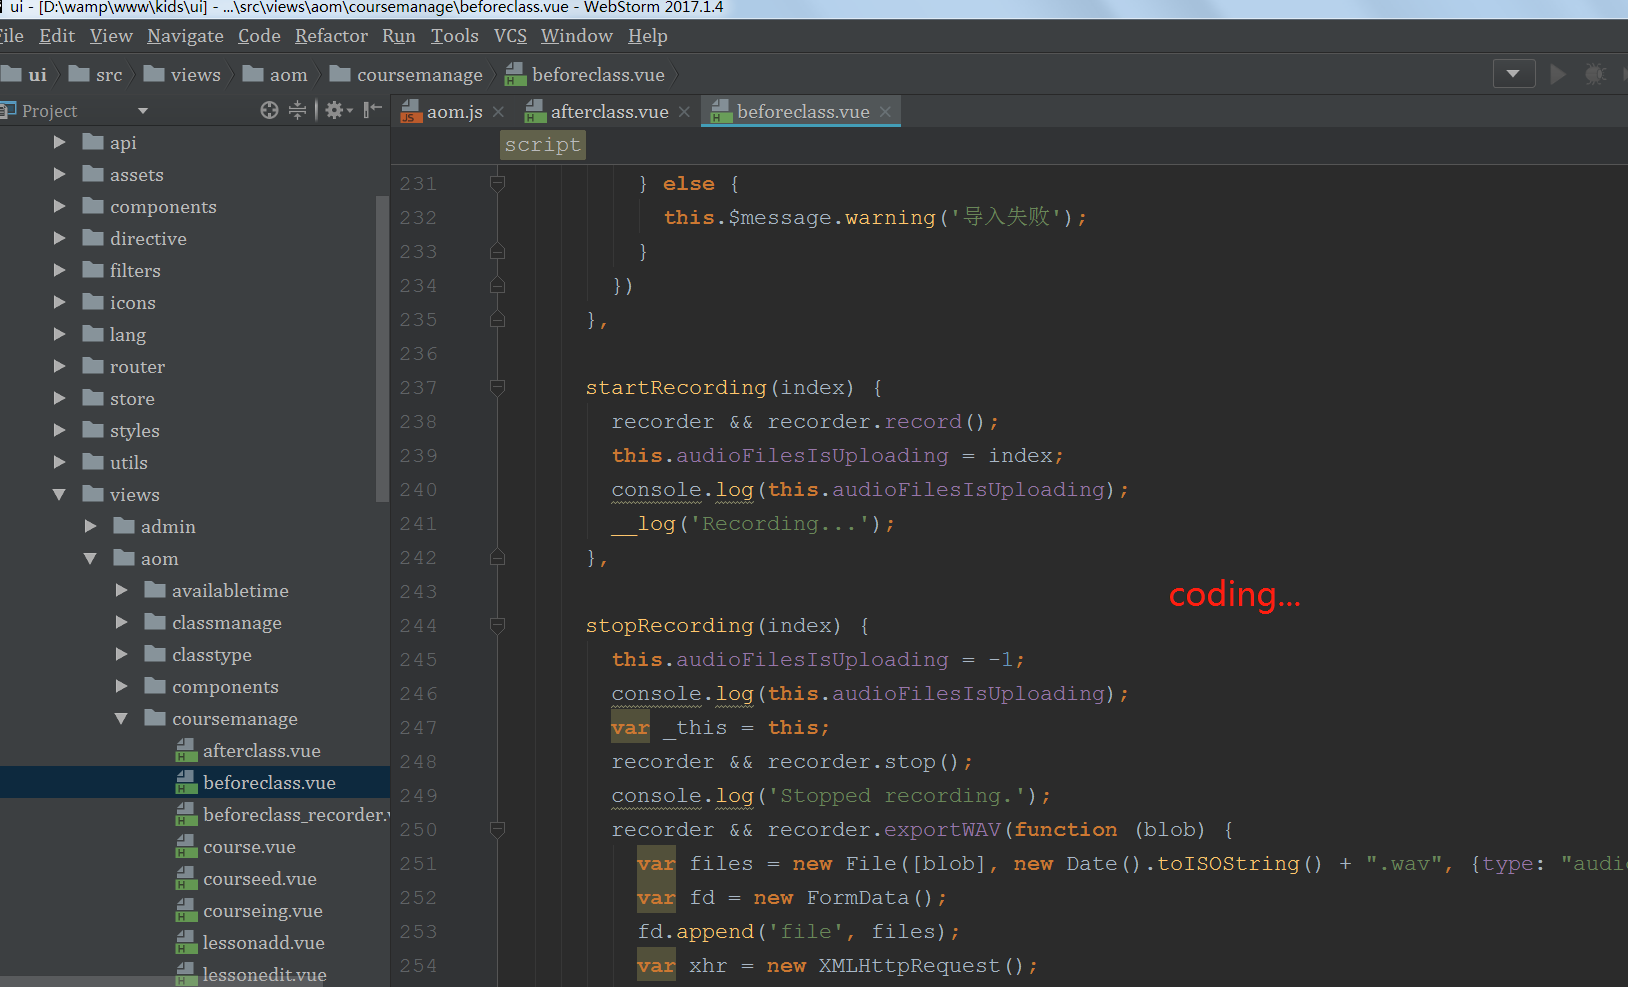Open the Project view selector dropdown
1628x987 pixels.
click(142, 111)
